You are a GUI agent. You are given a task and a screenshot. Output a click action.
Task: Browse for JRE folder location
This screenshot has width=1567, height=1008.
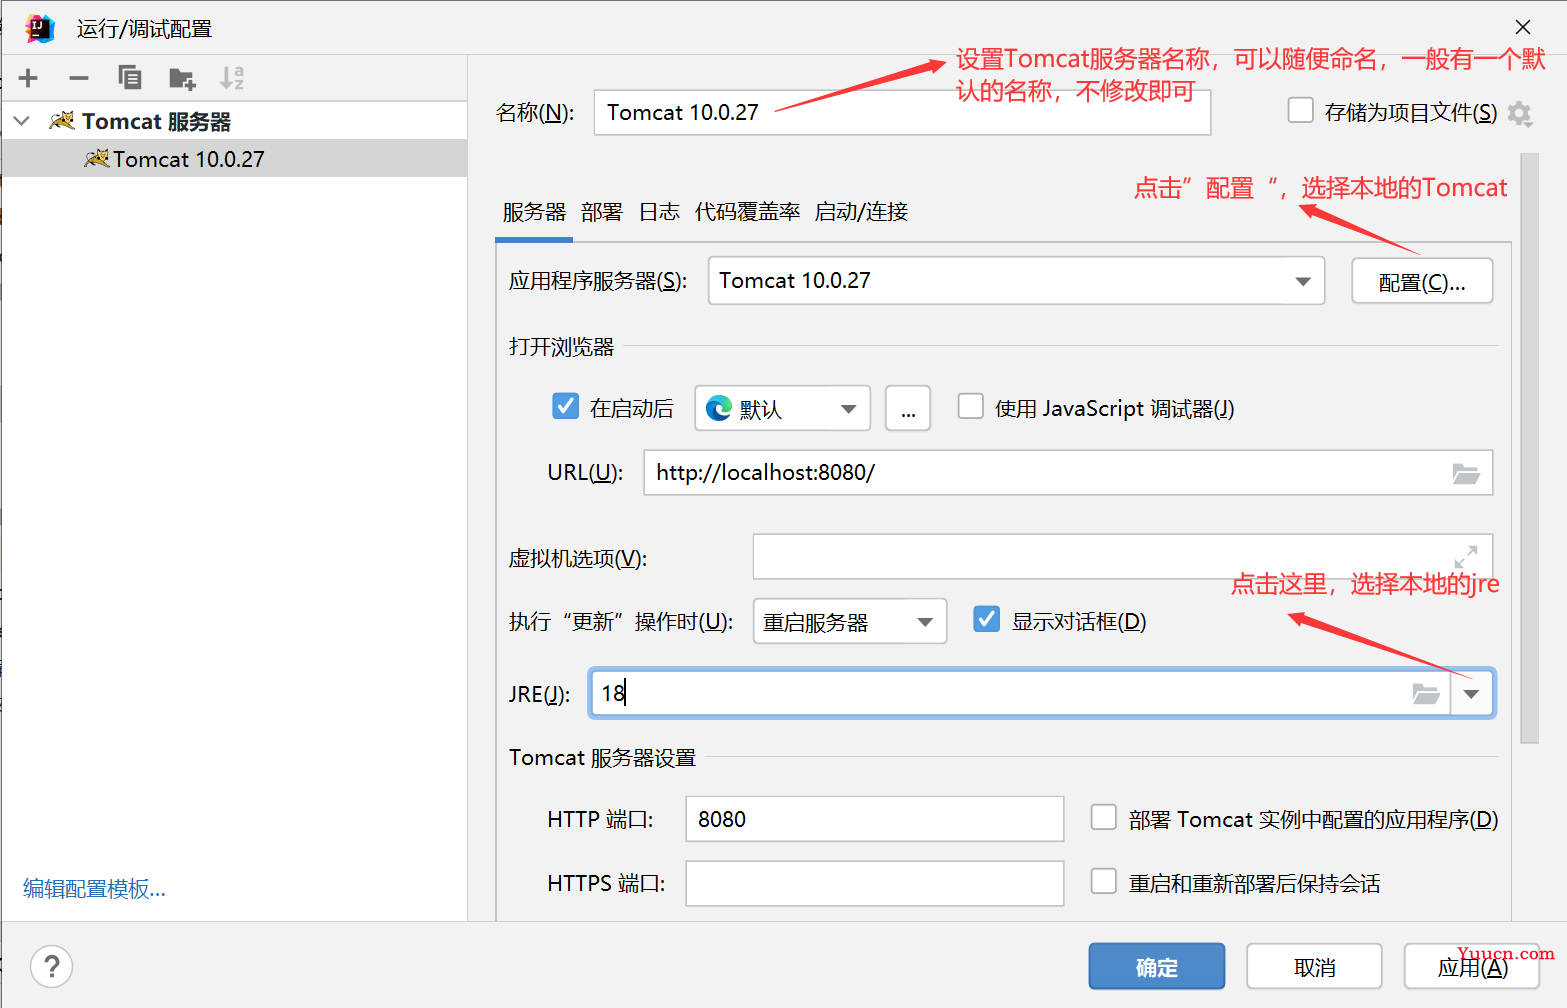pos(1426,693)
